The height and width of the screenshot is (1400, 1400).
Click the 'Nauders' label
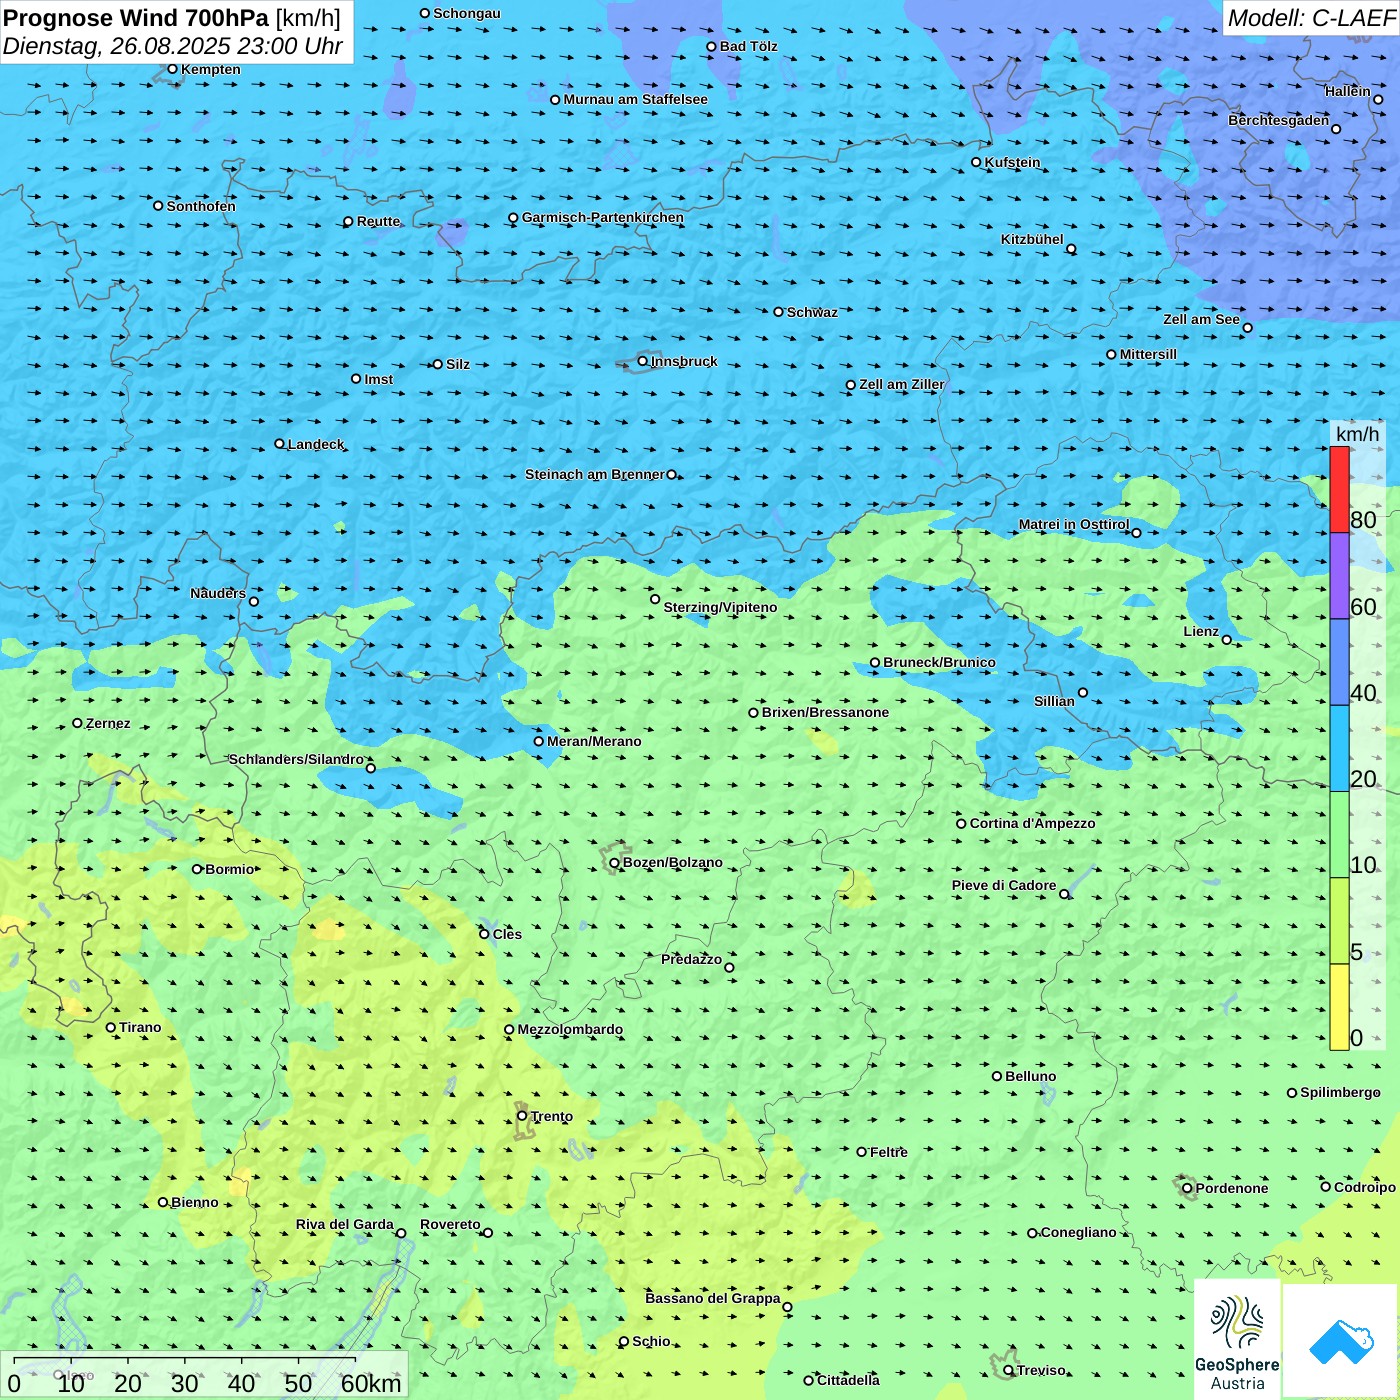tap(218, 593)
